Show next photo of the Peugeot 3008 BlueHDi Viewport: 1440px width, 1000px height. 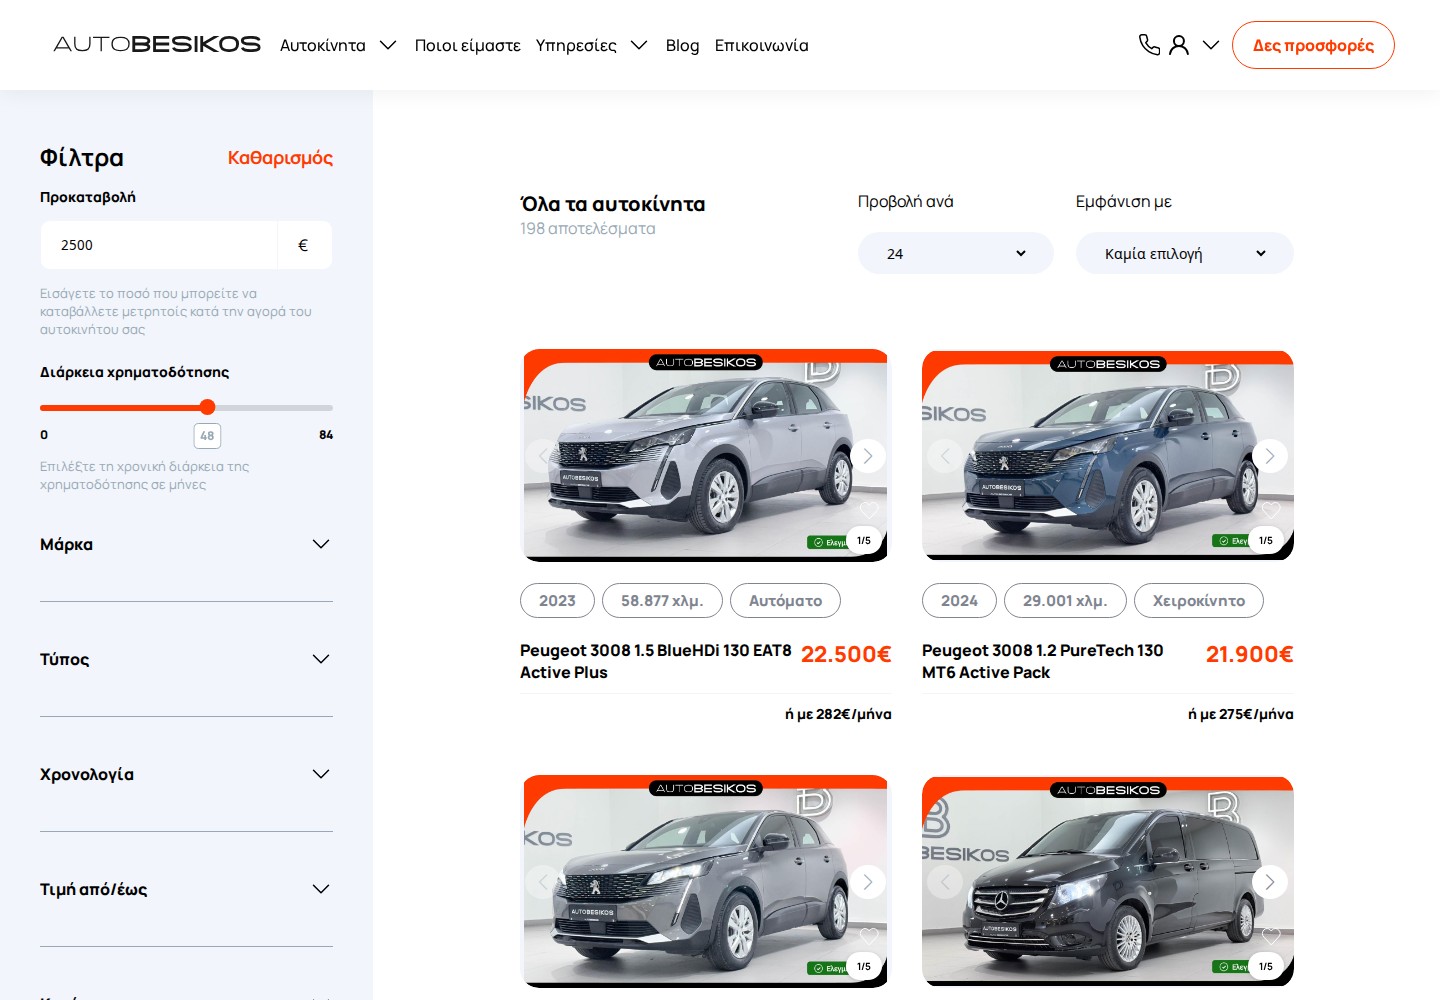click(x=868, y=456)
